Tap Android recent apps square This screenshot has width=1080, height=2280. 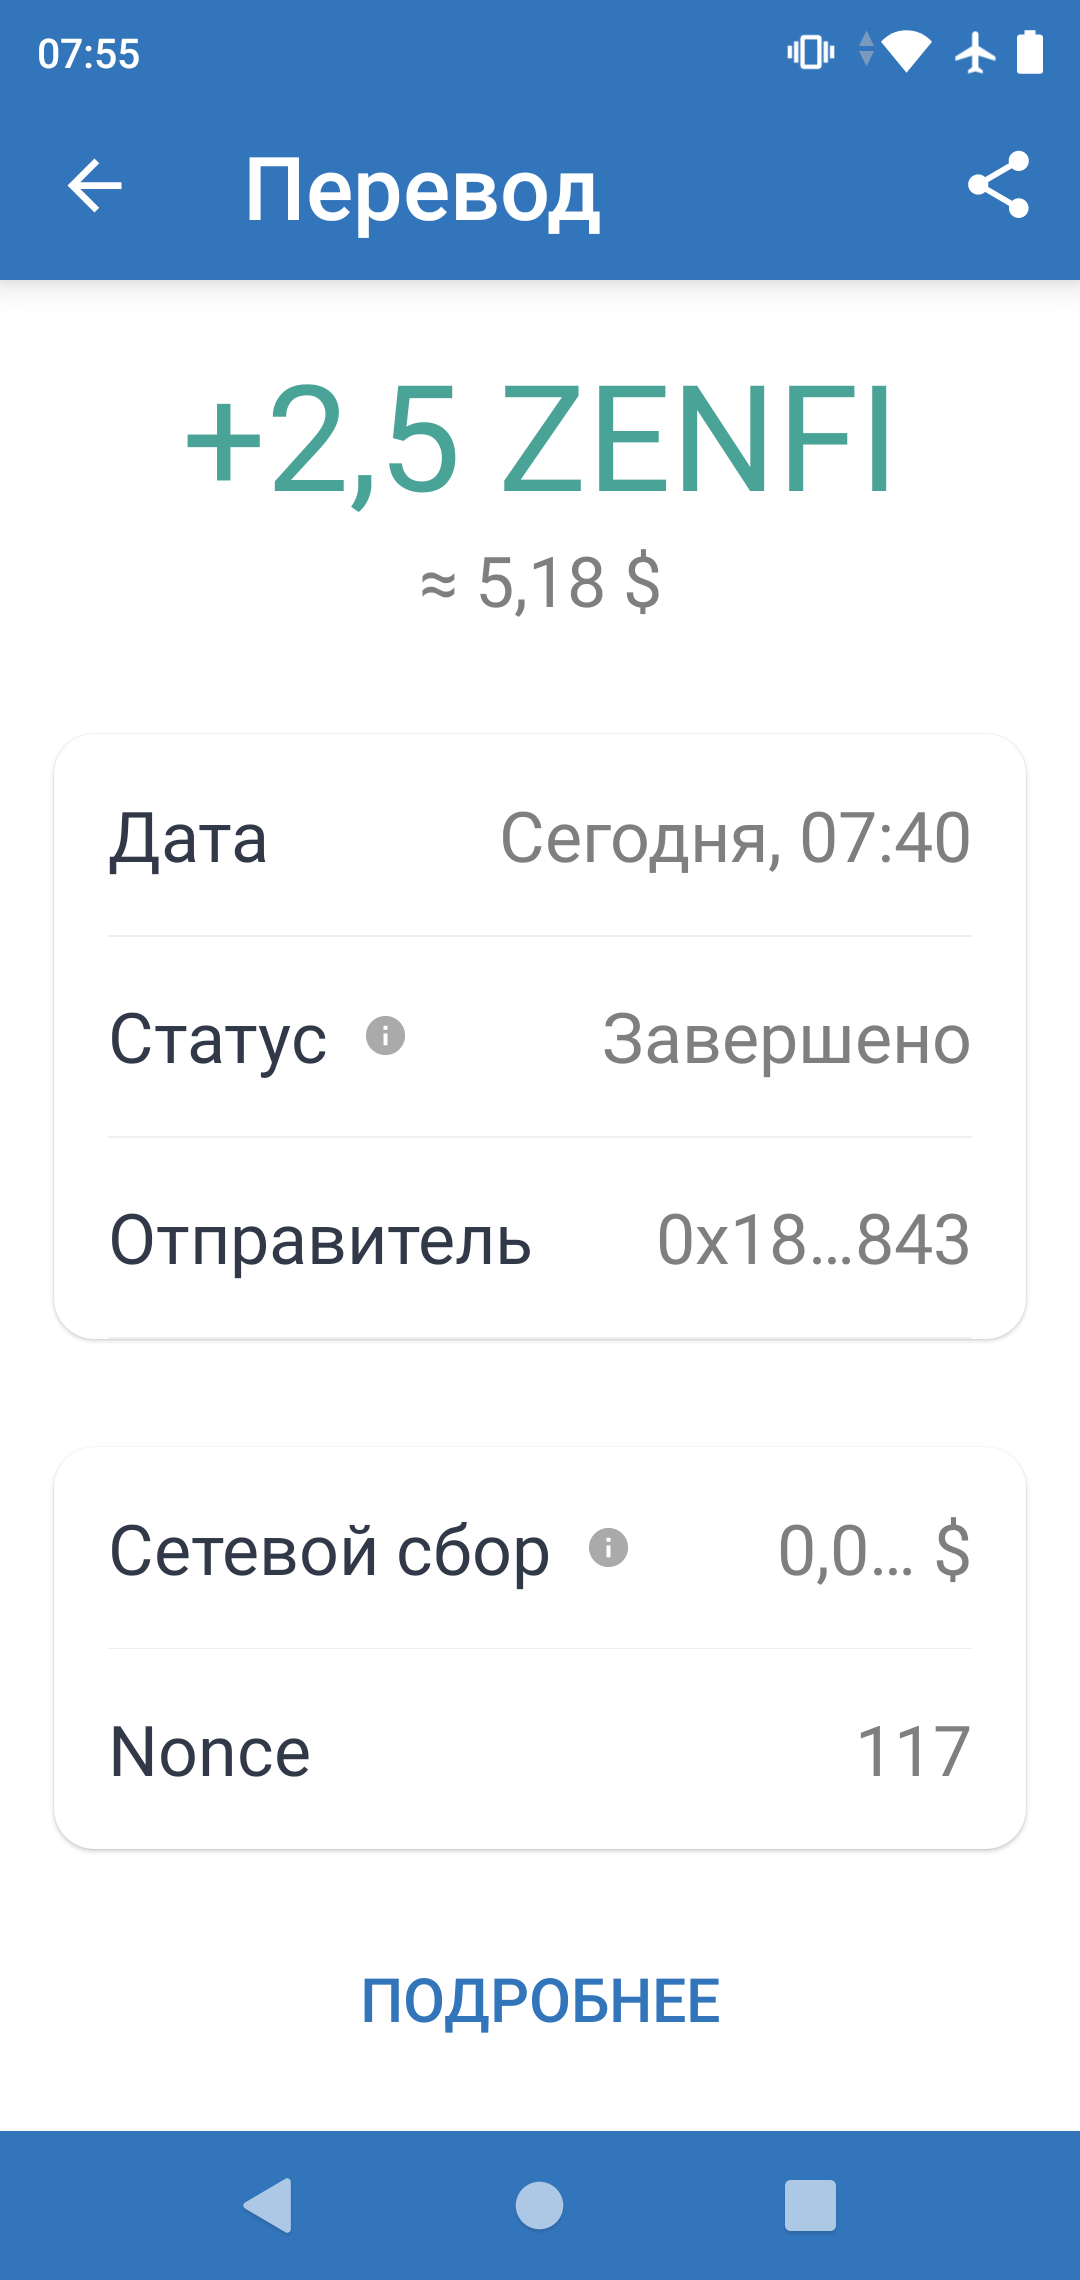(810, 2205)
